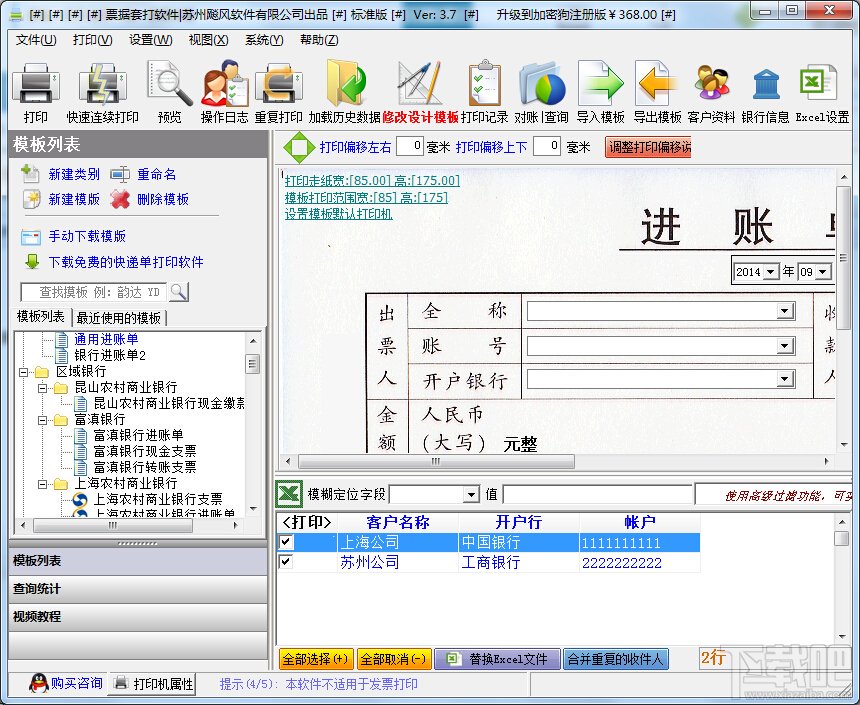Click the 合并重复的收件人 button
The image size is (860, 705).
tap(615, 658)
